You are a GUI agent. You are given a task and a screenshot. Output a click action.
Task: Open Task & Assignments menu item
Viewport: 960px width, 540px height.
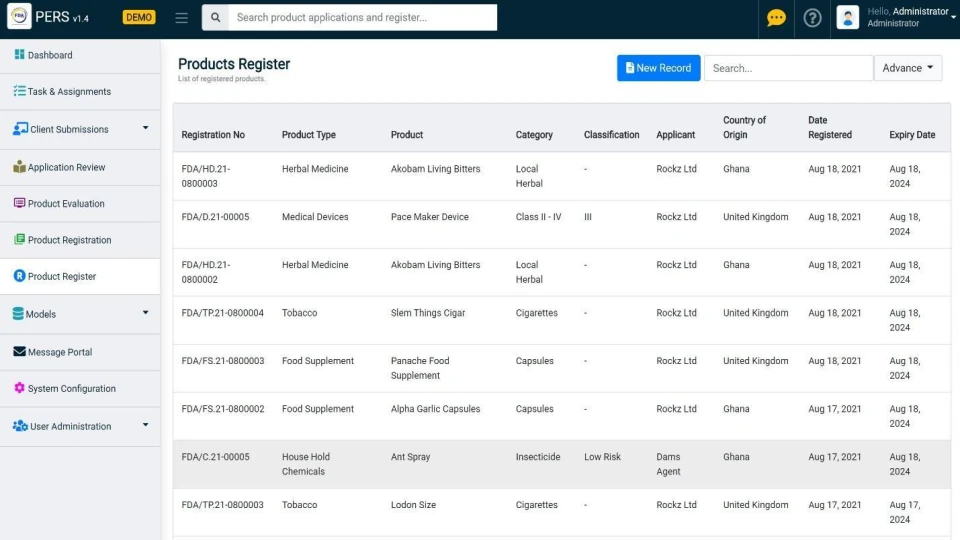click(80, 92)
